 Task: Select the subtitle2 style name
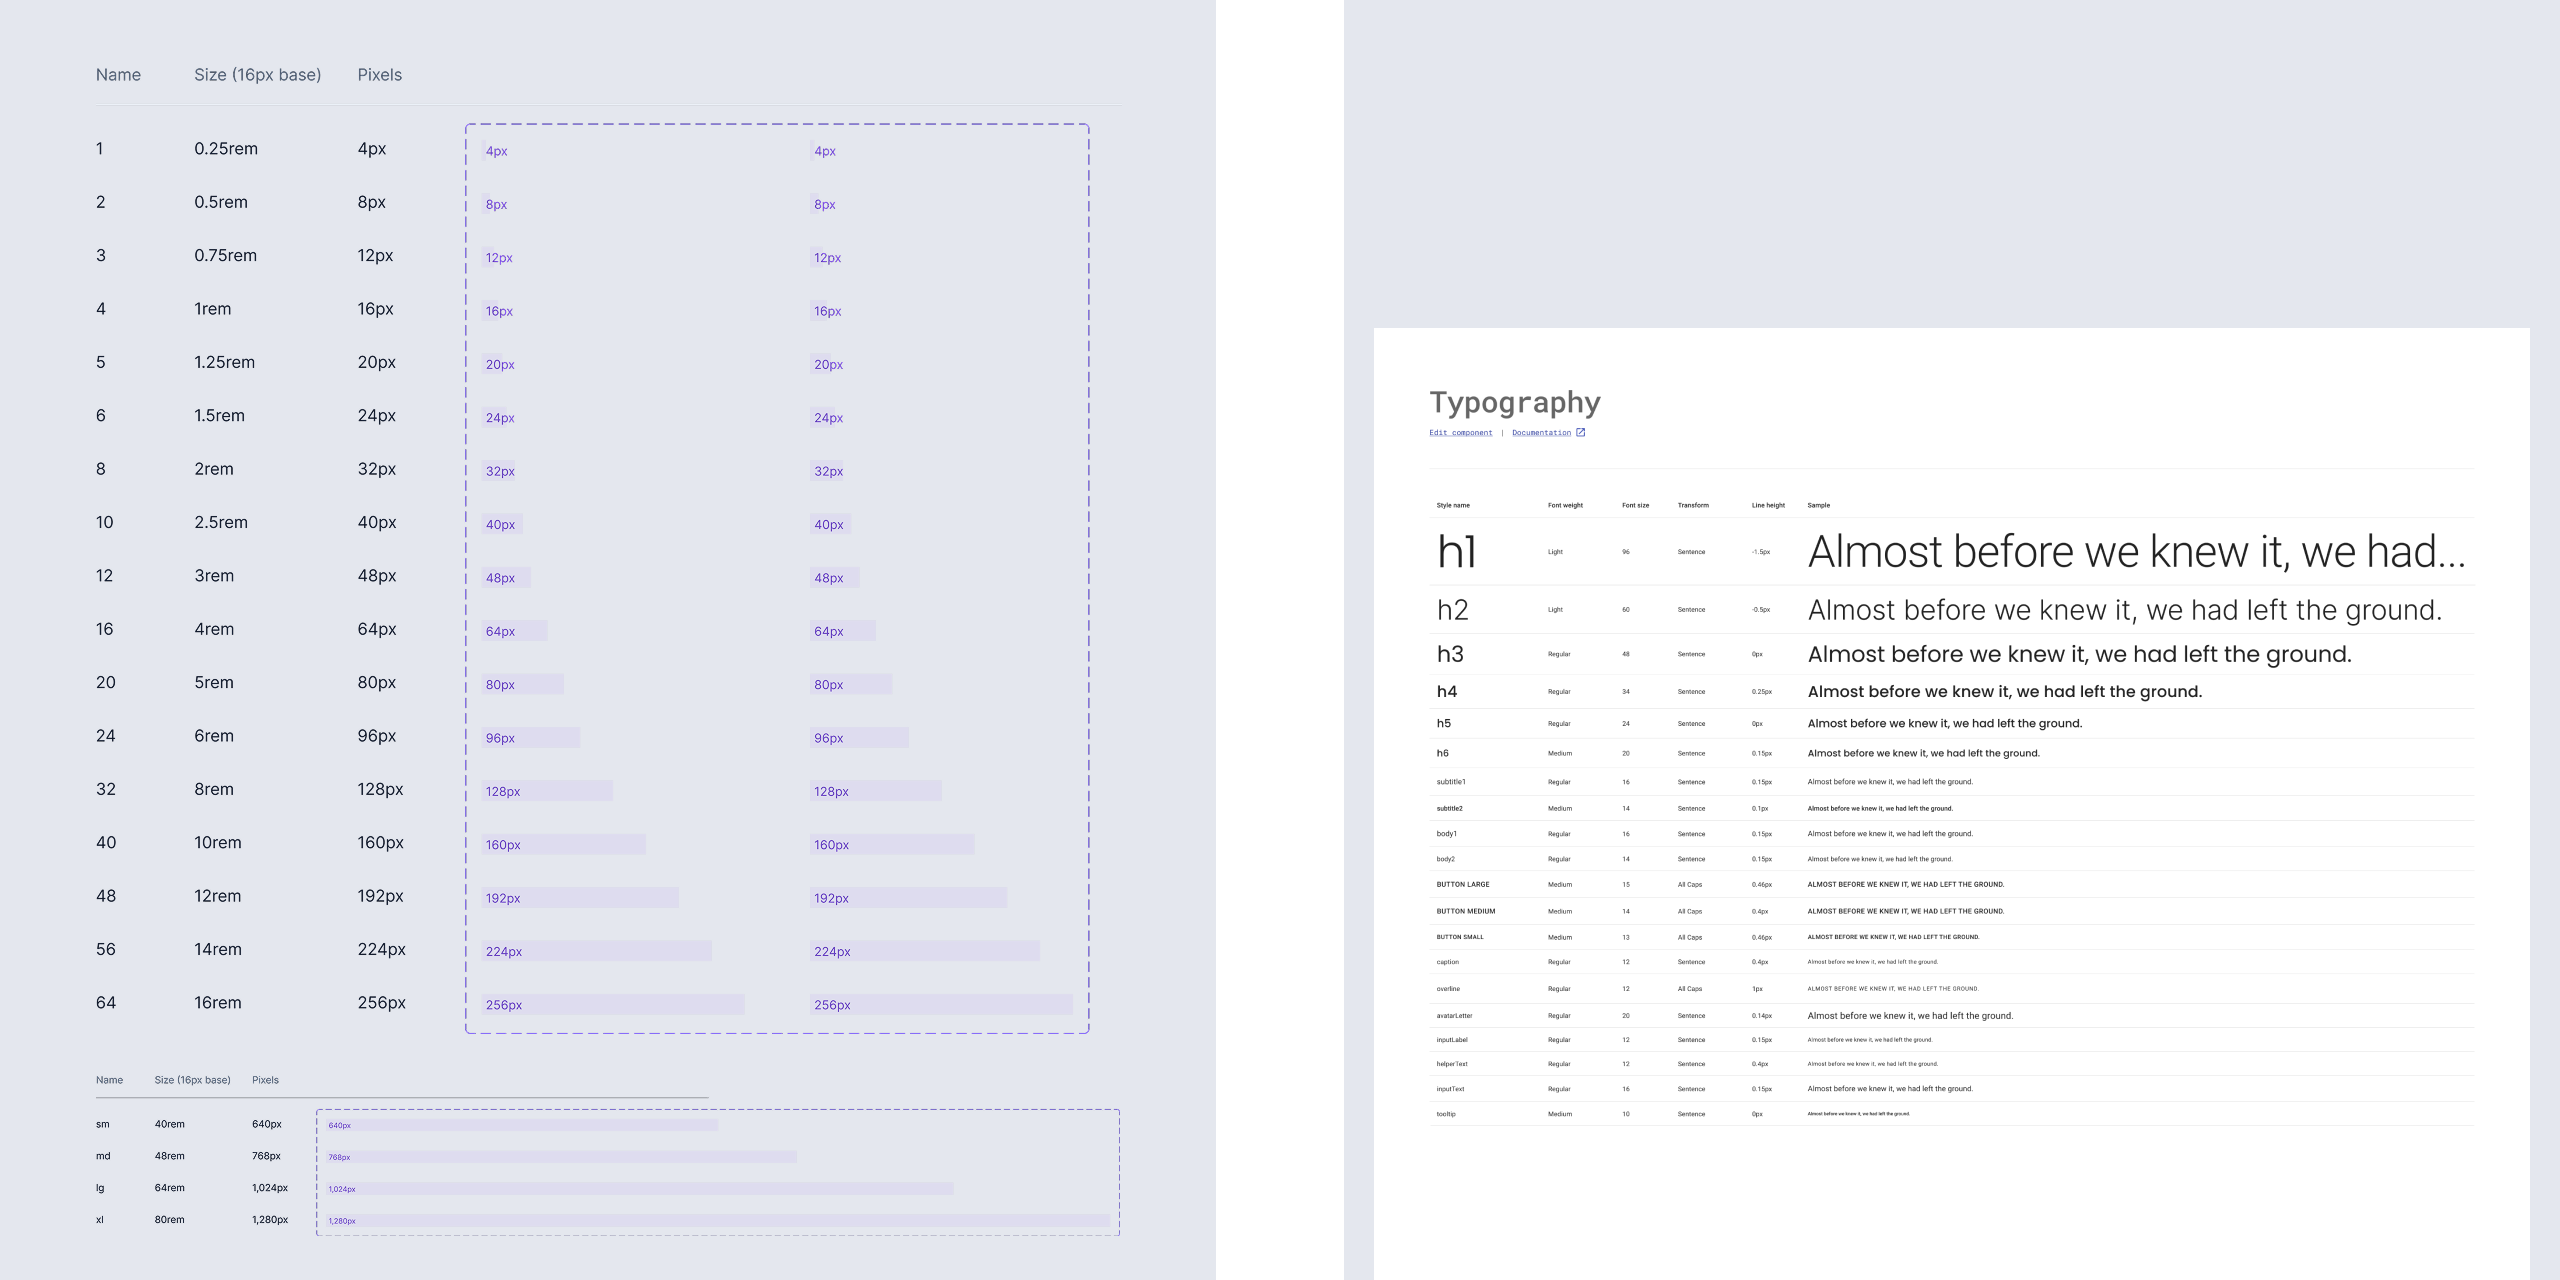coord(1449,809)
